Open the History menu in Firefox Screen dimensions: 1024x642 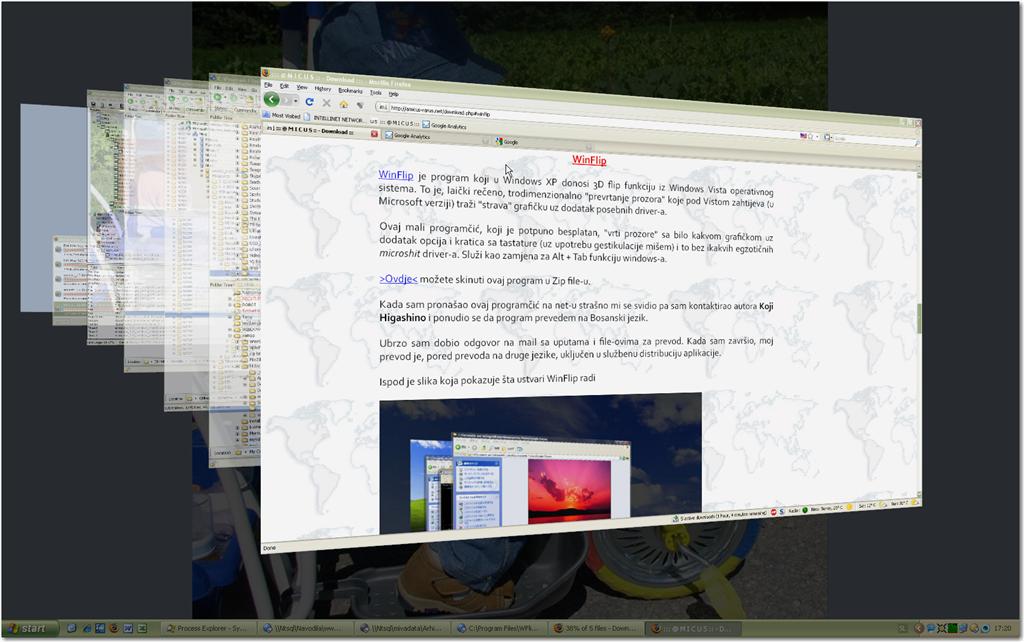[323, 88]
